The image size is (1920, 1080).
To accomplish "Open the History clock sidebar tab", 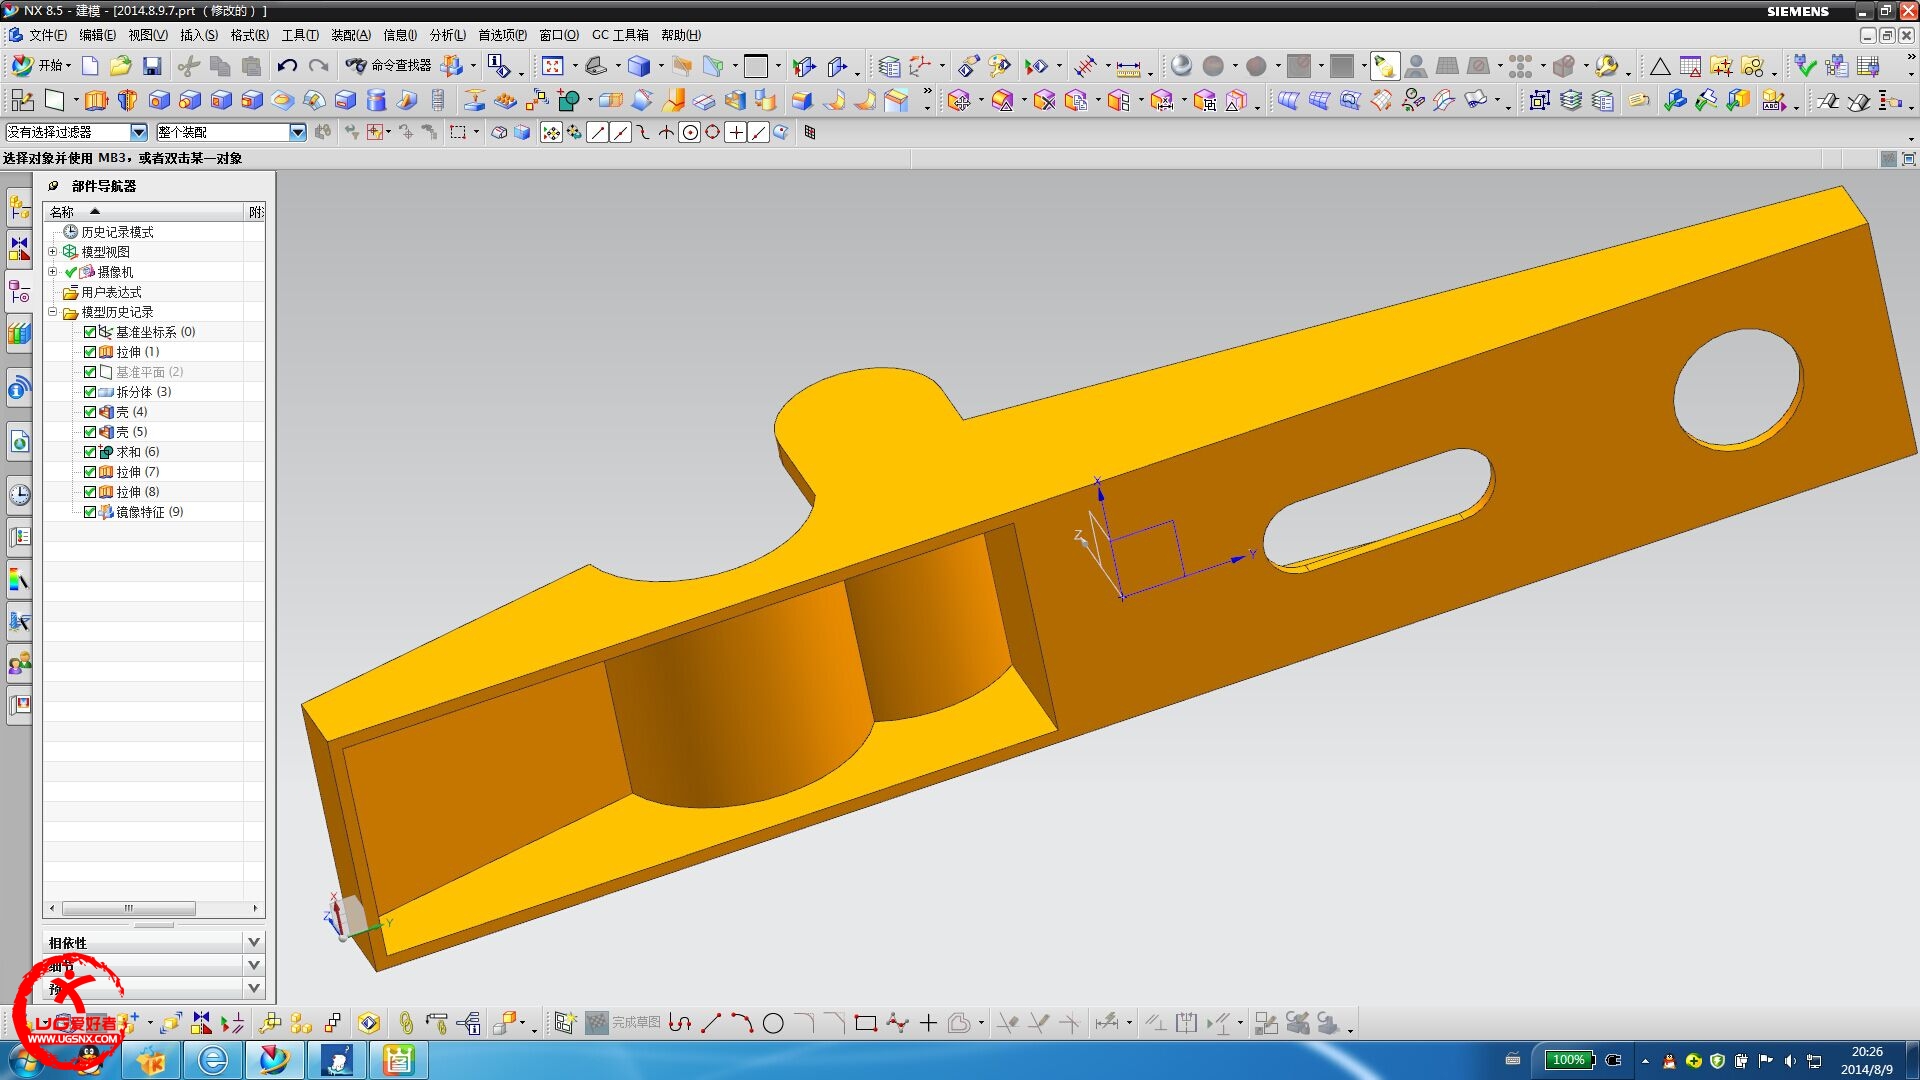I will 19,494.
